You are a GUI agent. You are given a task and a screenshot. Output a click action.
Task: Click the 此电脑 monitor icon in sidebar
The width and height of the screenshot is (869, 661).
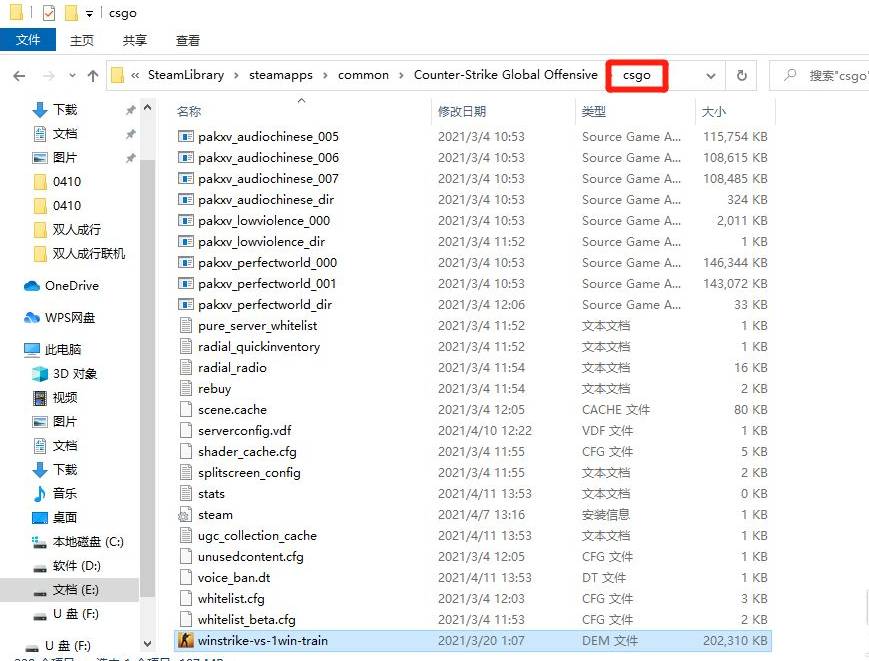pos(32,350)
